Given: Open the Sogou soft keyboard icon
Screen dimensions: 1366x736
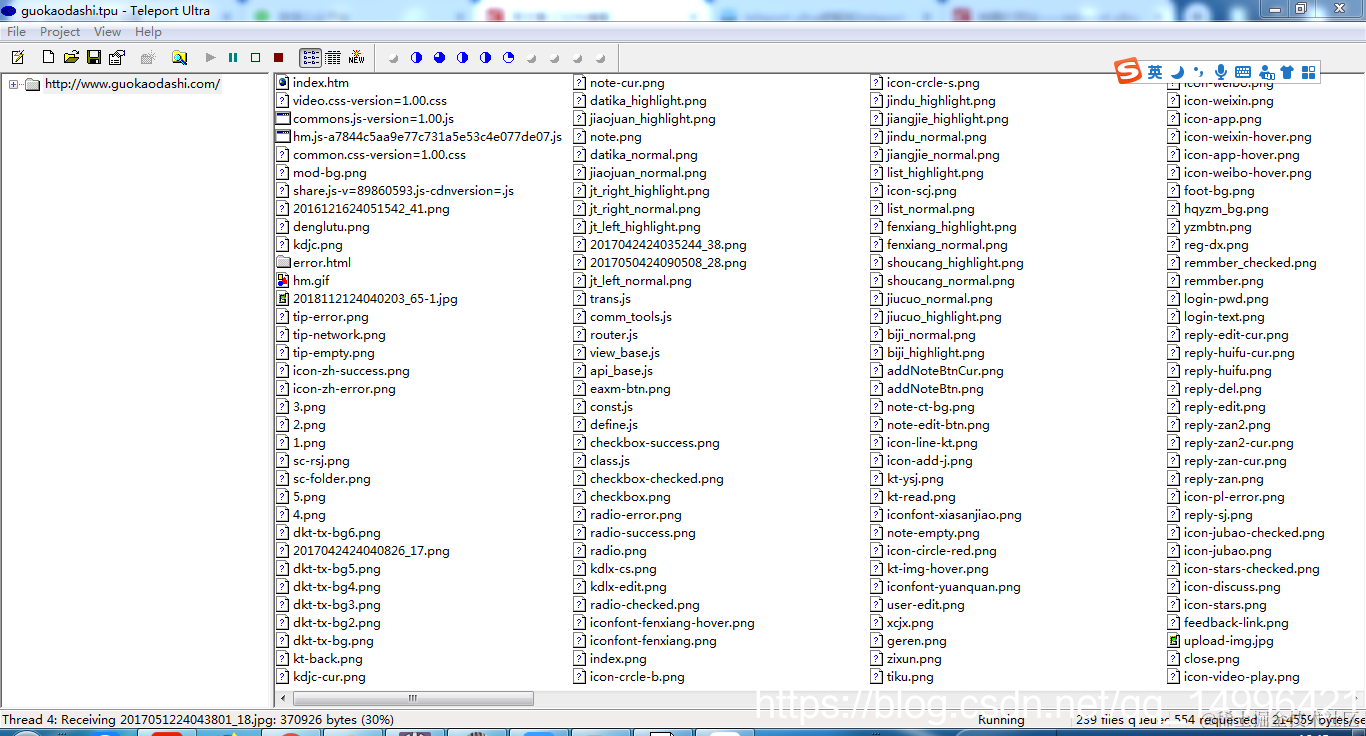Looking at the screenshot, I should point(1243,72).
